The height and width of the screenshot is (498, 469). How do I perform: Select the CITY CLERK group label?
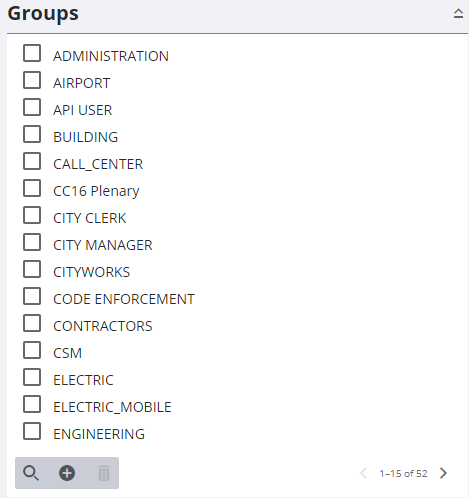pyautogui.click(x=90, y=218)
